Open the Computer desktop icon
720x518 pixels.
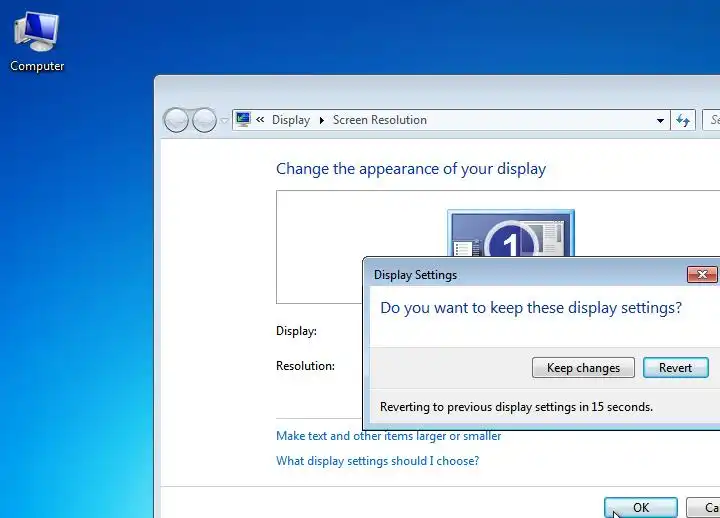click(37, 41)
